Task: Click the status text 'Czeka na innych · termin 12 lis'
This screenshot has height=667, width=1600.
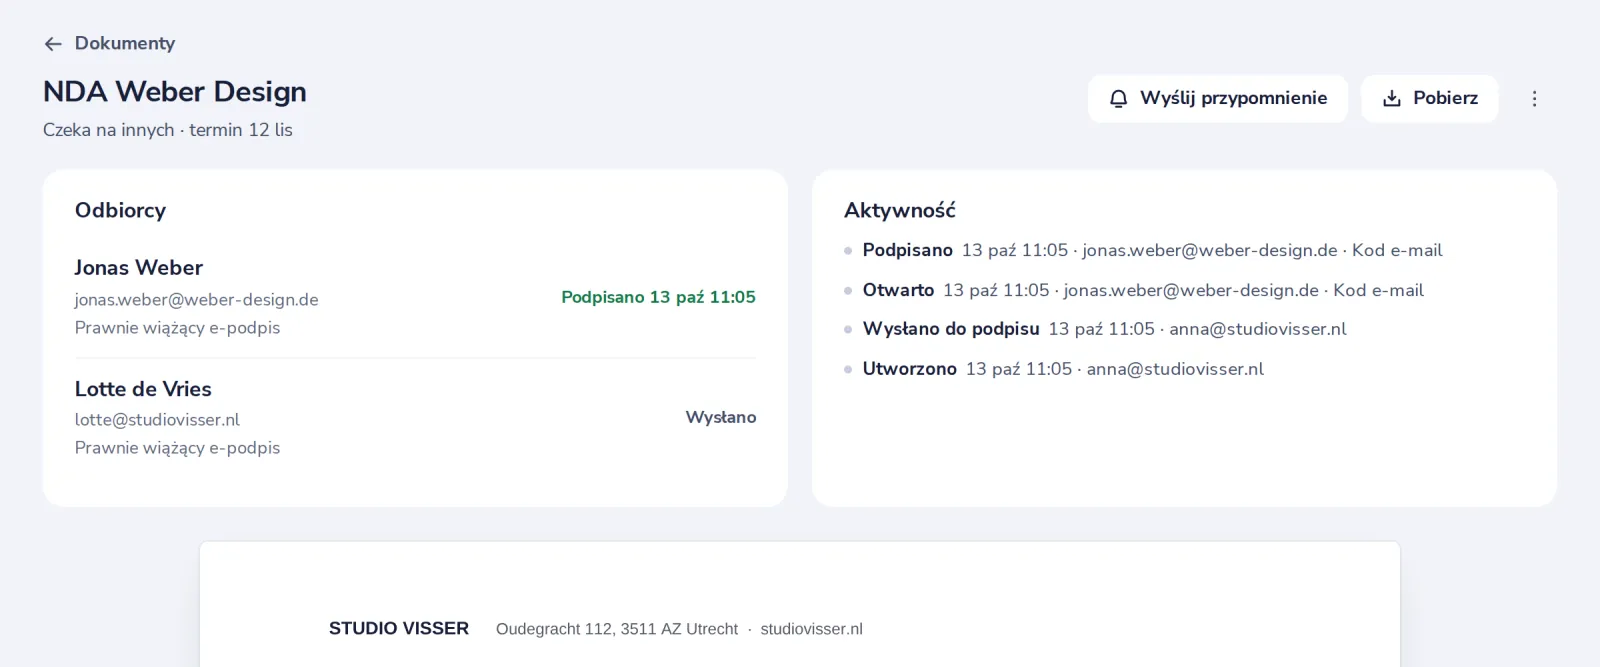Action: 168,130
